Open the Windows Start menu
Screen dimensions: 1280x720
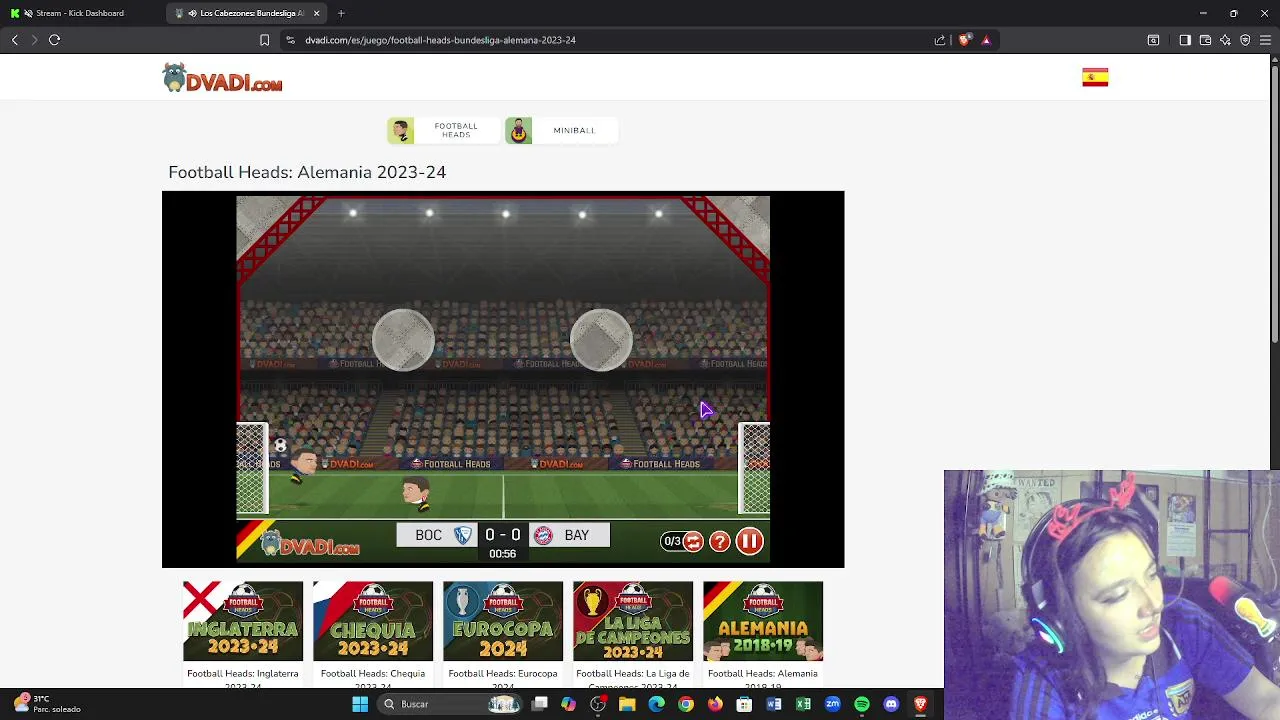[x=360, y=704]
